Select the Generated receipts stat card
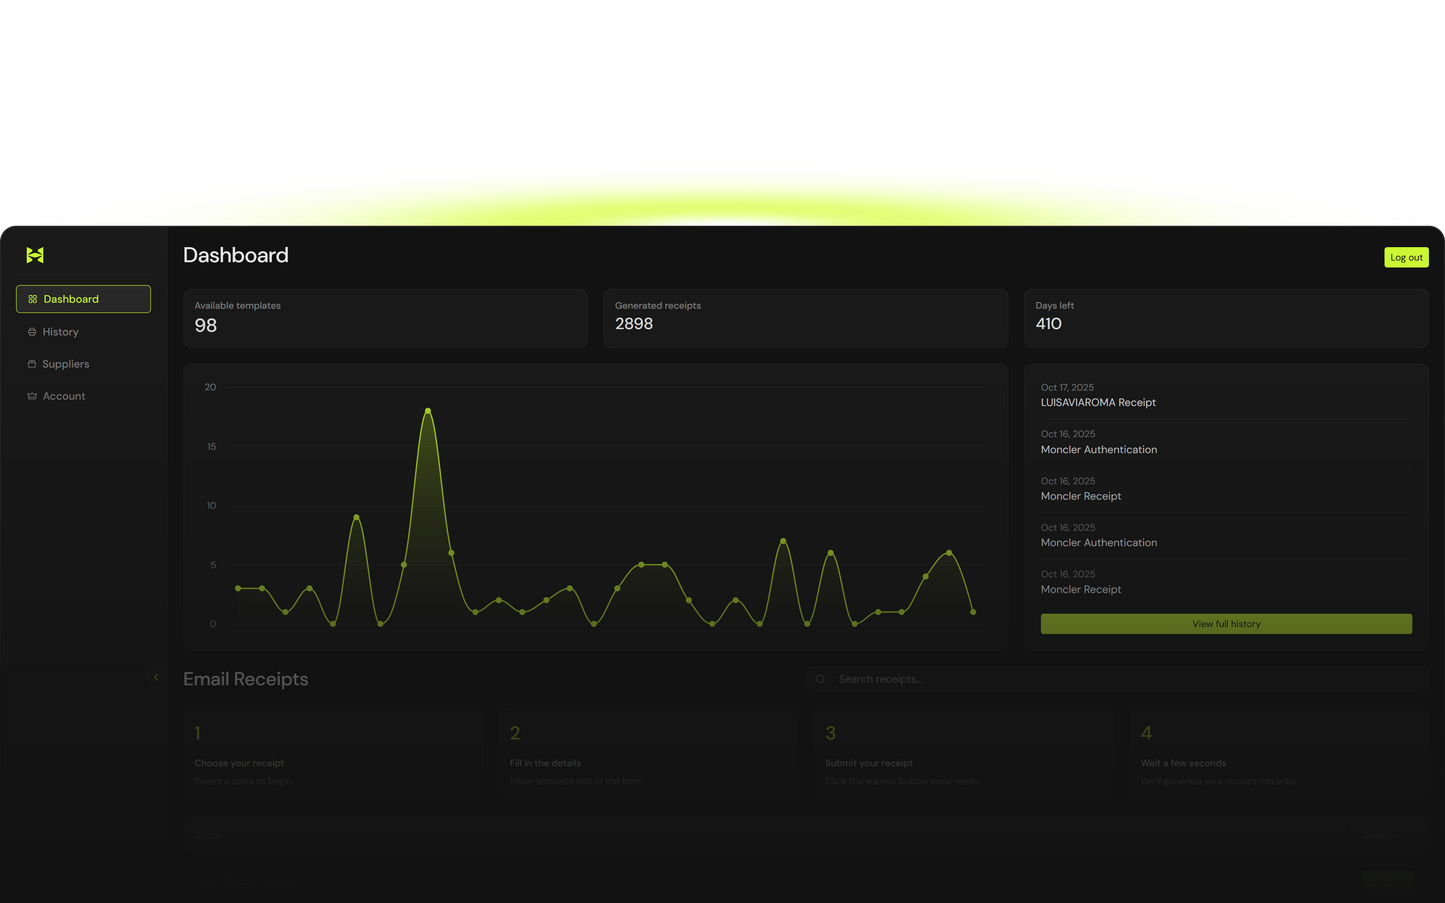 (x=805, y=318)
